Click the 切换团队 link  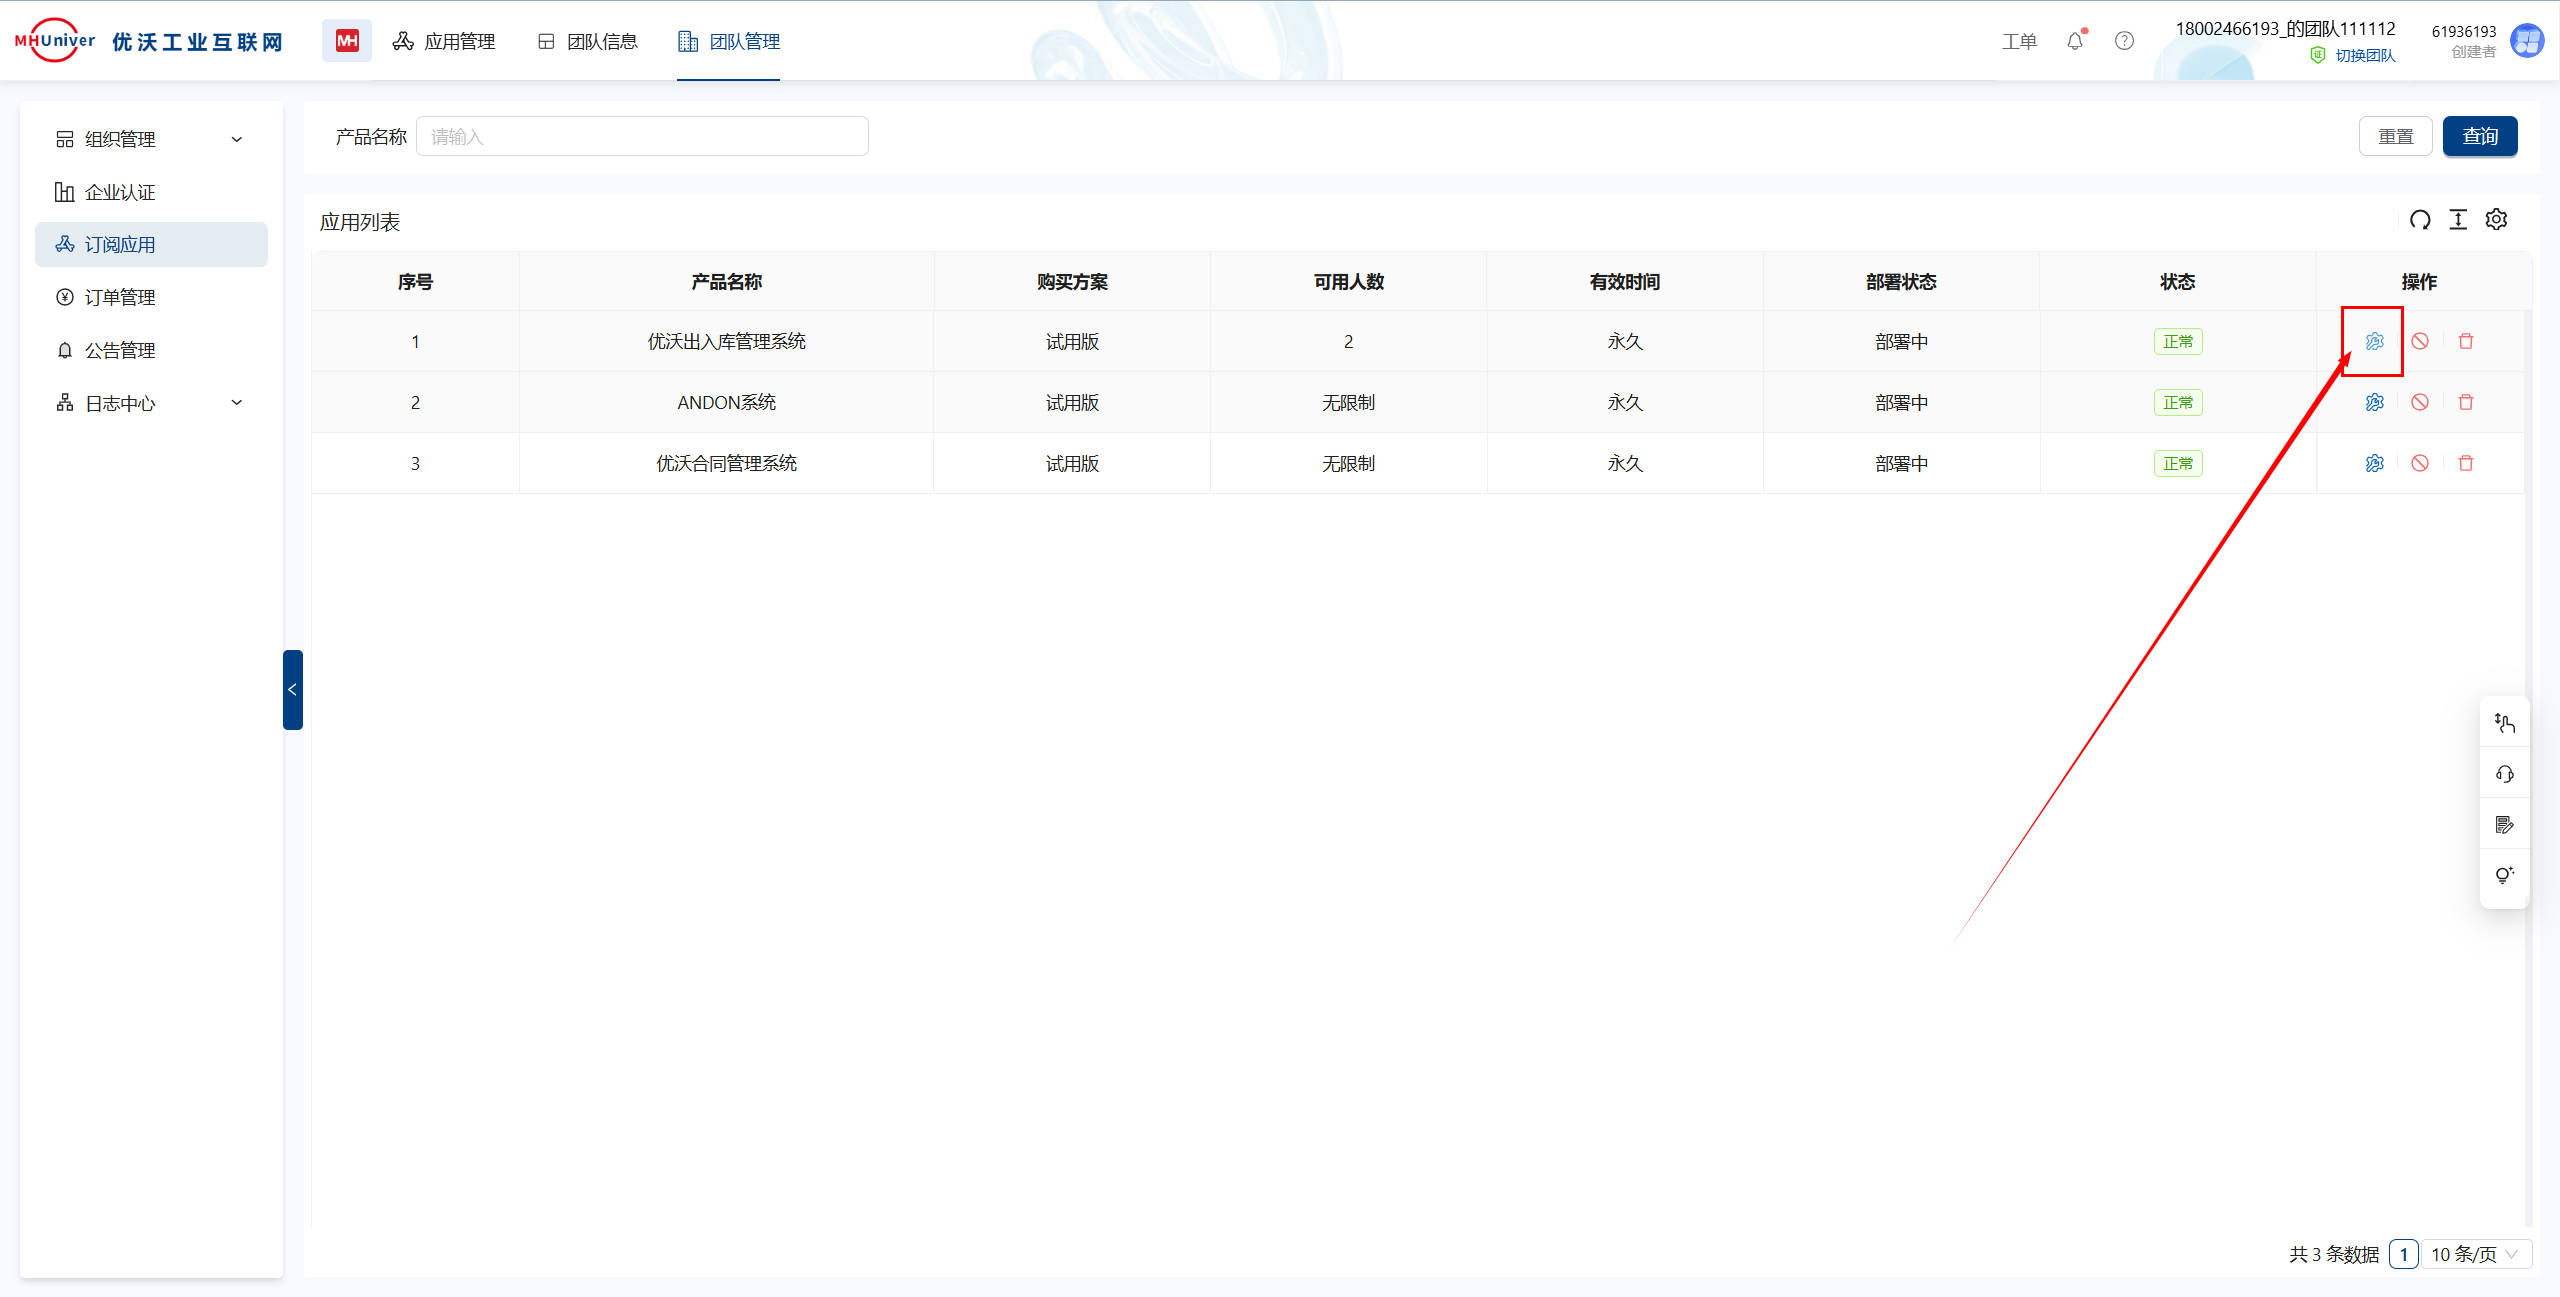[2364, 56]
